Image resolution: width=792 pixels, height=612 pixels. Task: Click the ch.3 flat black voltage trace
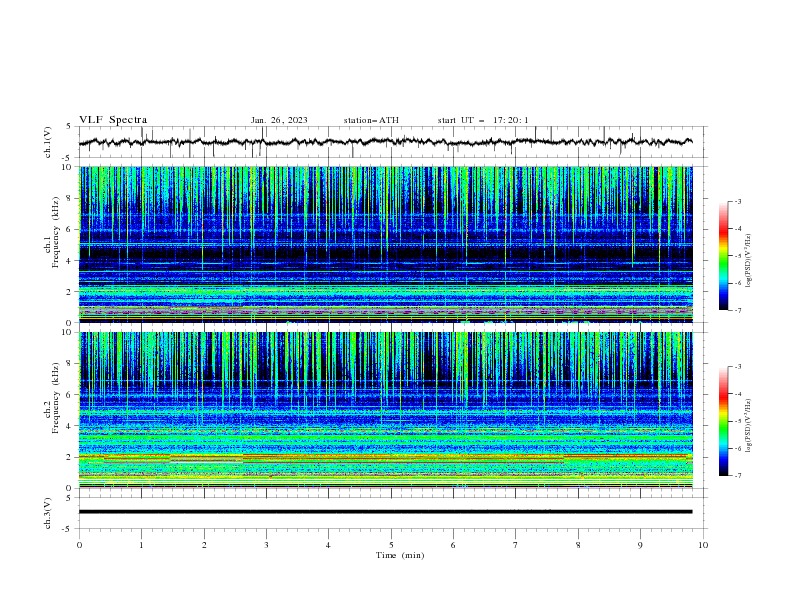click(385, 512)
